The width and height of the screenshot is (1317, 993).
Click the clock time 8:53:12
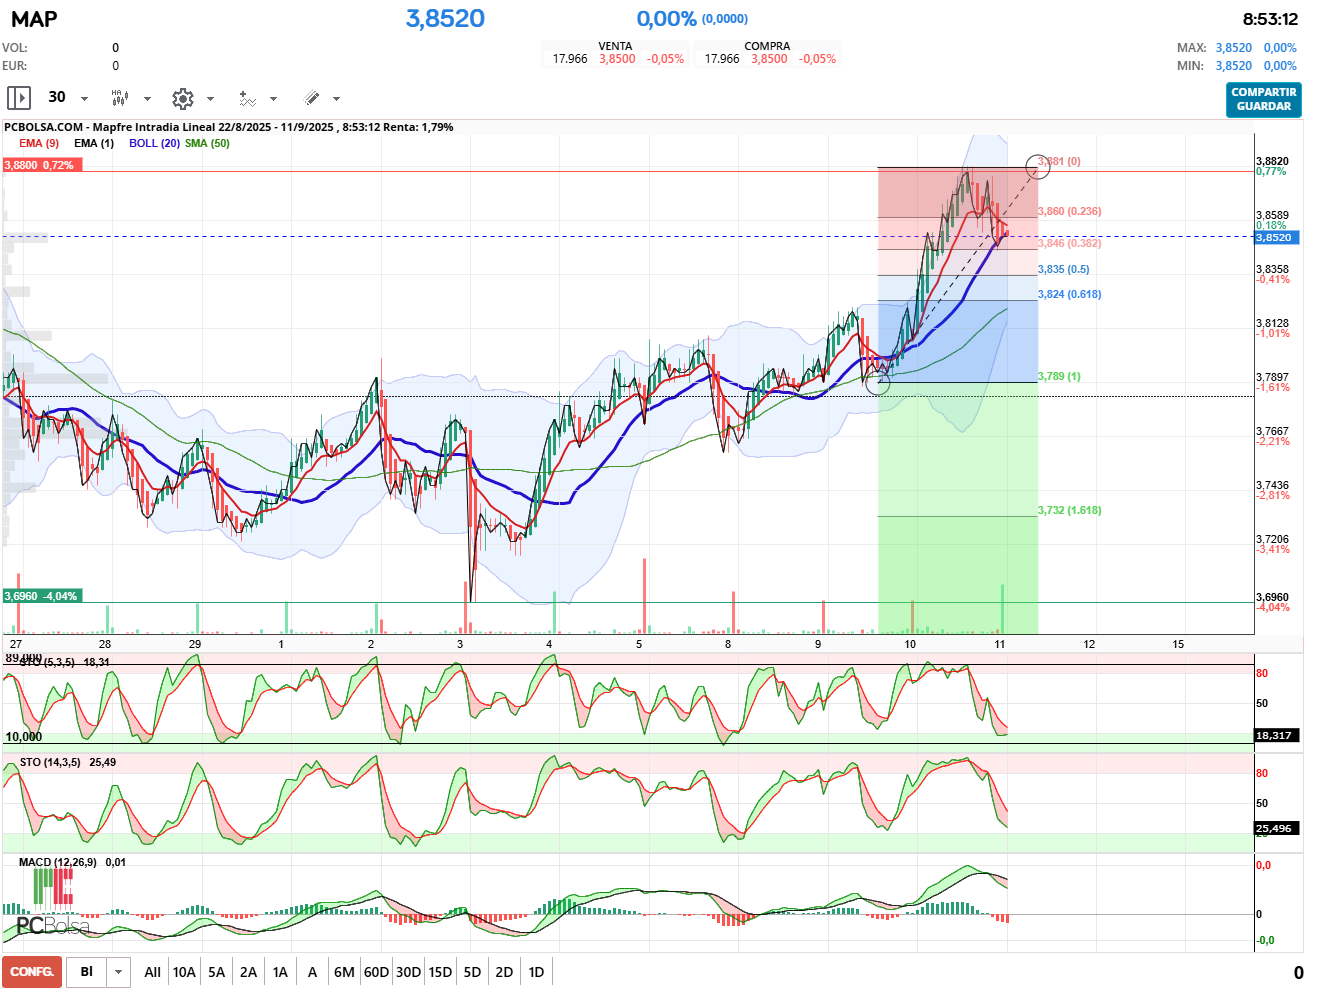coord(1270,19)
